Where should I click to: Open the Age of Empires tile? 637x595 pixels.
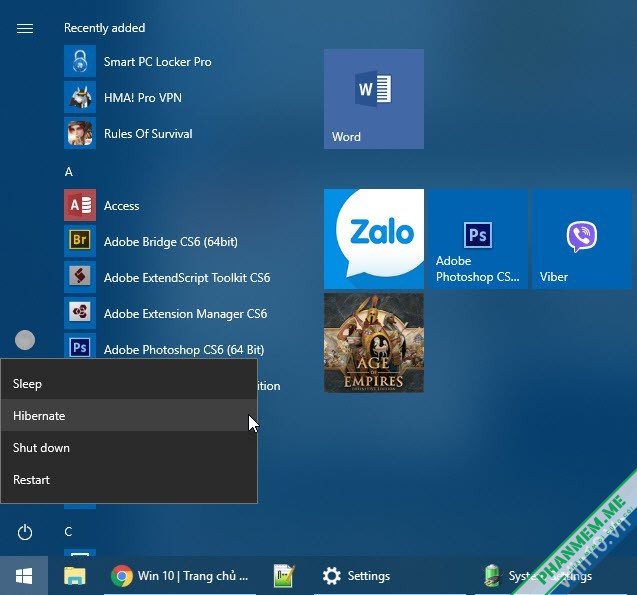click(x=374, y=343)
